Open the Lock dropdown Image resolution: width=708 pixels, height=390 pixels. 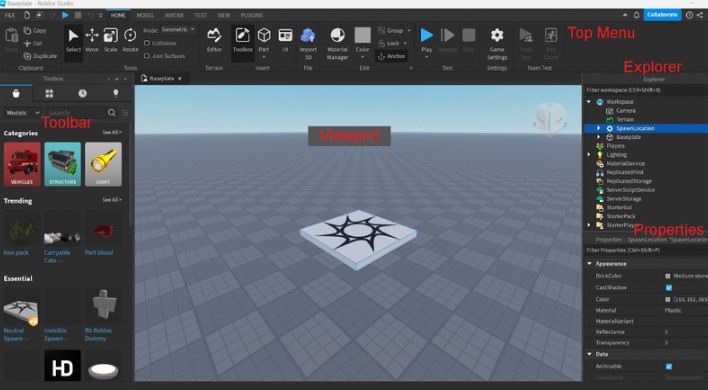pyautogui.click(x=405, y=43)
